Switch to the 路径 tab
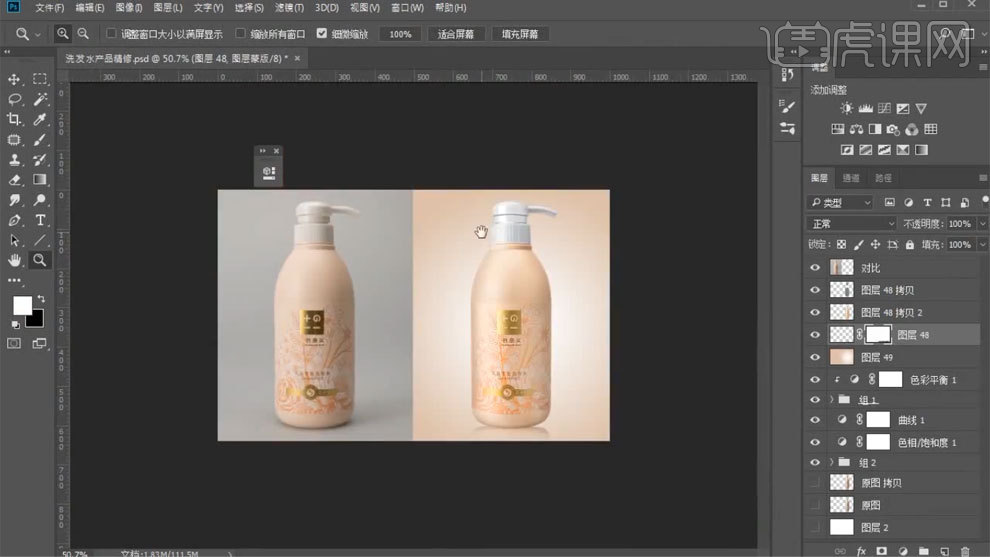 [883, 178]
